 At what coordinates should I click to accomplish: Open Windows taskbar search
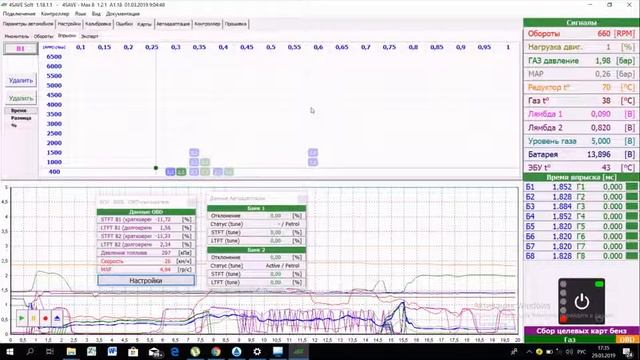[x=30, y=351]
